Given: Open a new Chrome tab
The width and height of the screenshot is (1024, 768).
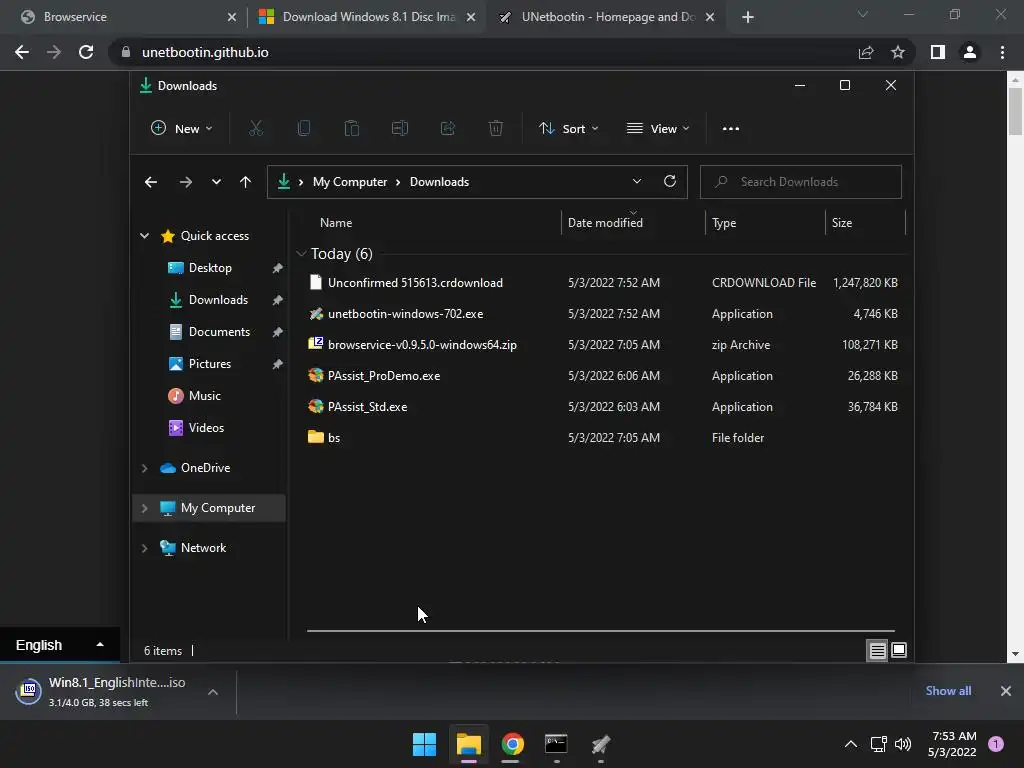Looking at the screenshot, I should click(748, 17).
